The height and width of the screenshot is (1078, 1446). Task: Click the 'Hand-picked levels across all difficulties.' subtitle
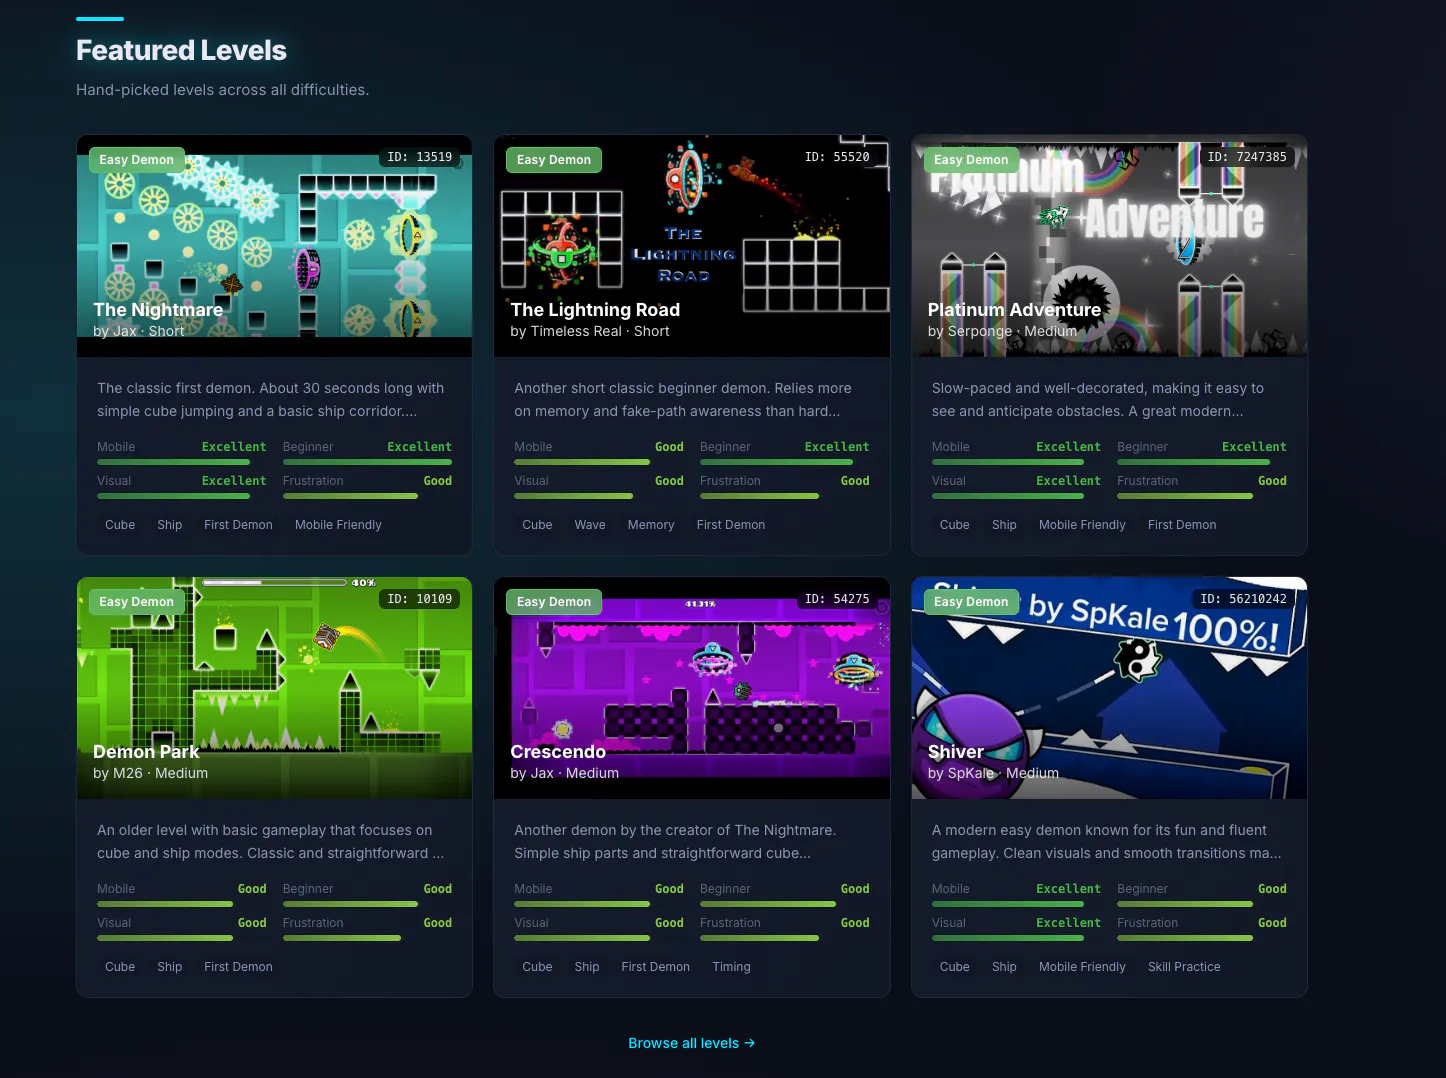click(x=222, y=90)
